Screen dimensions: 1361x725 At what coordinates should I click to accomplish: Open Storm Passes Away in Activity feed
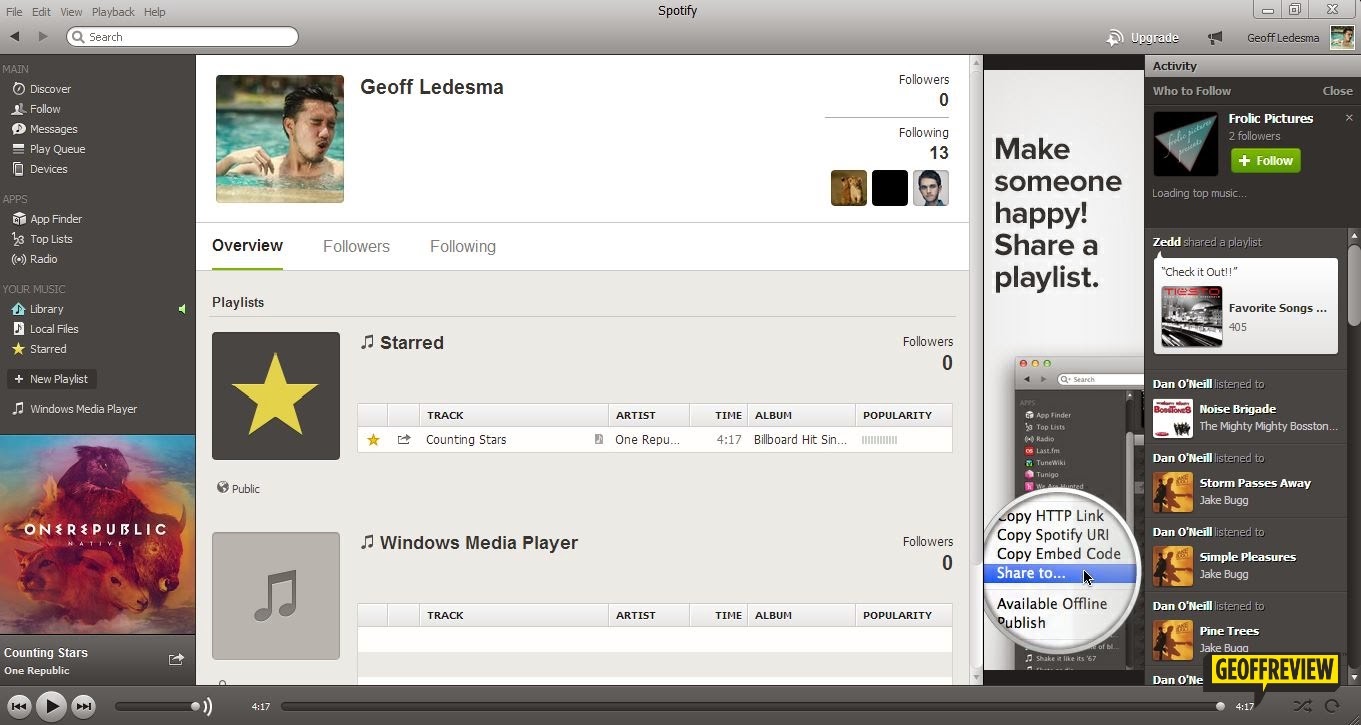[1255, 483]
